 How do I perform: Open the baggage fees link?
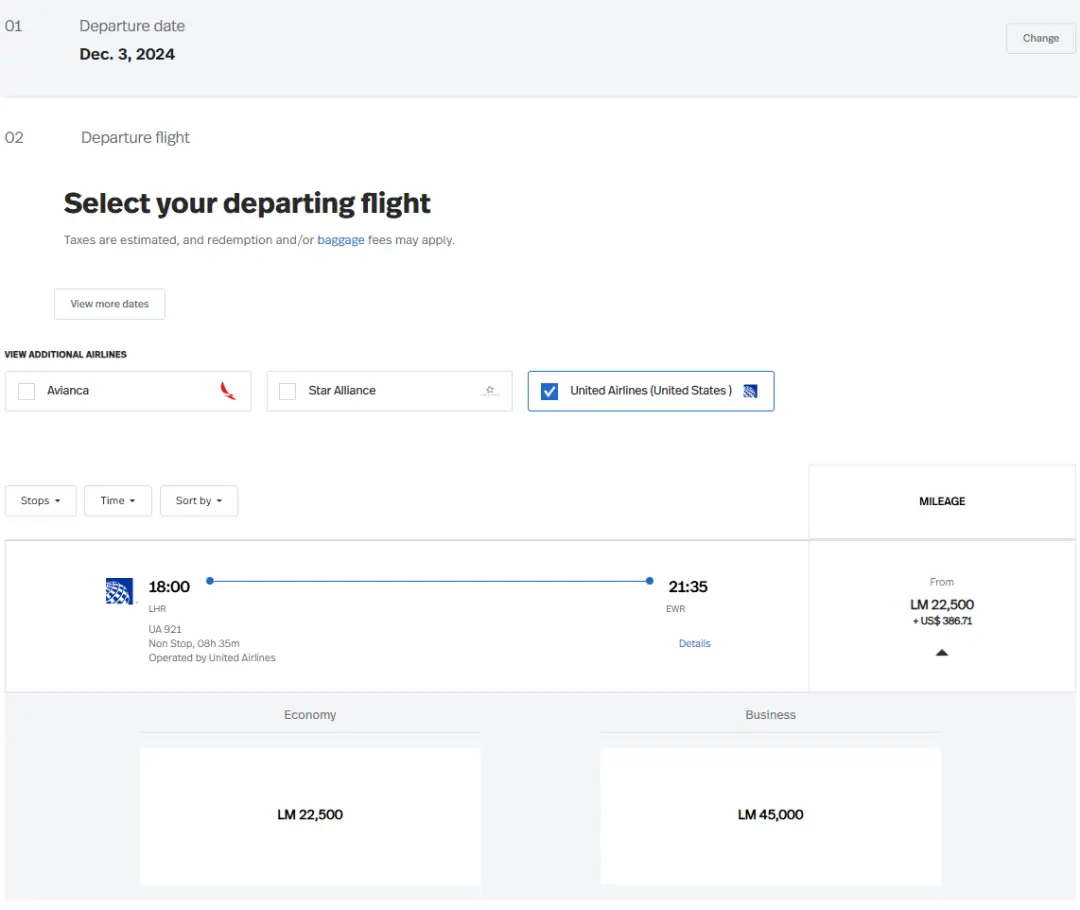[x=341, y=240]
